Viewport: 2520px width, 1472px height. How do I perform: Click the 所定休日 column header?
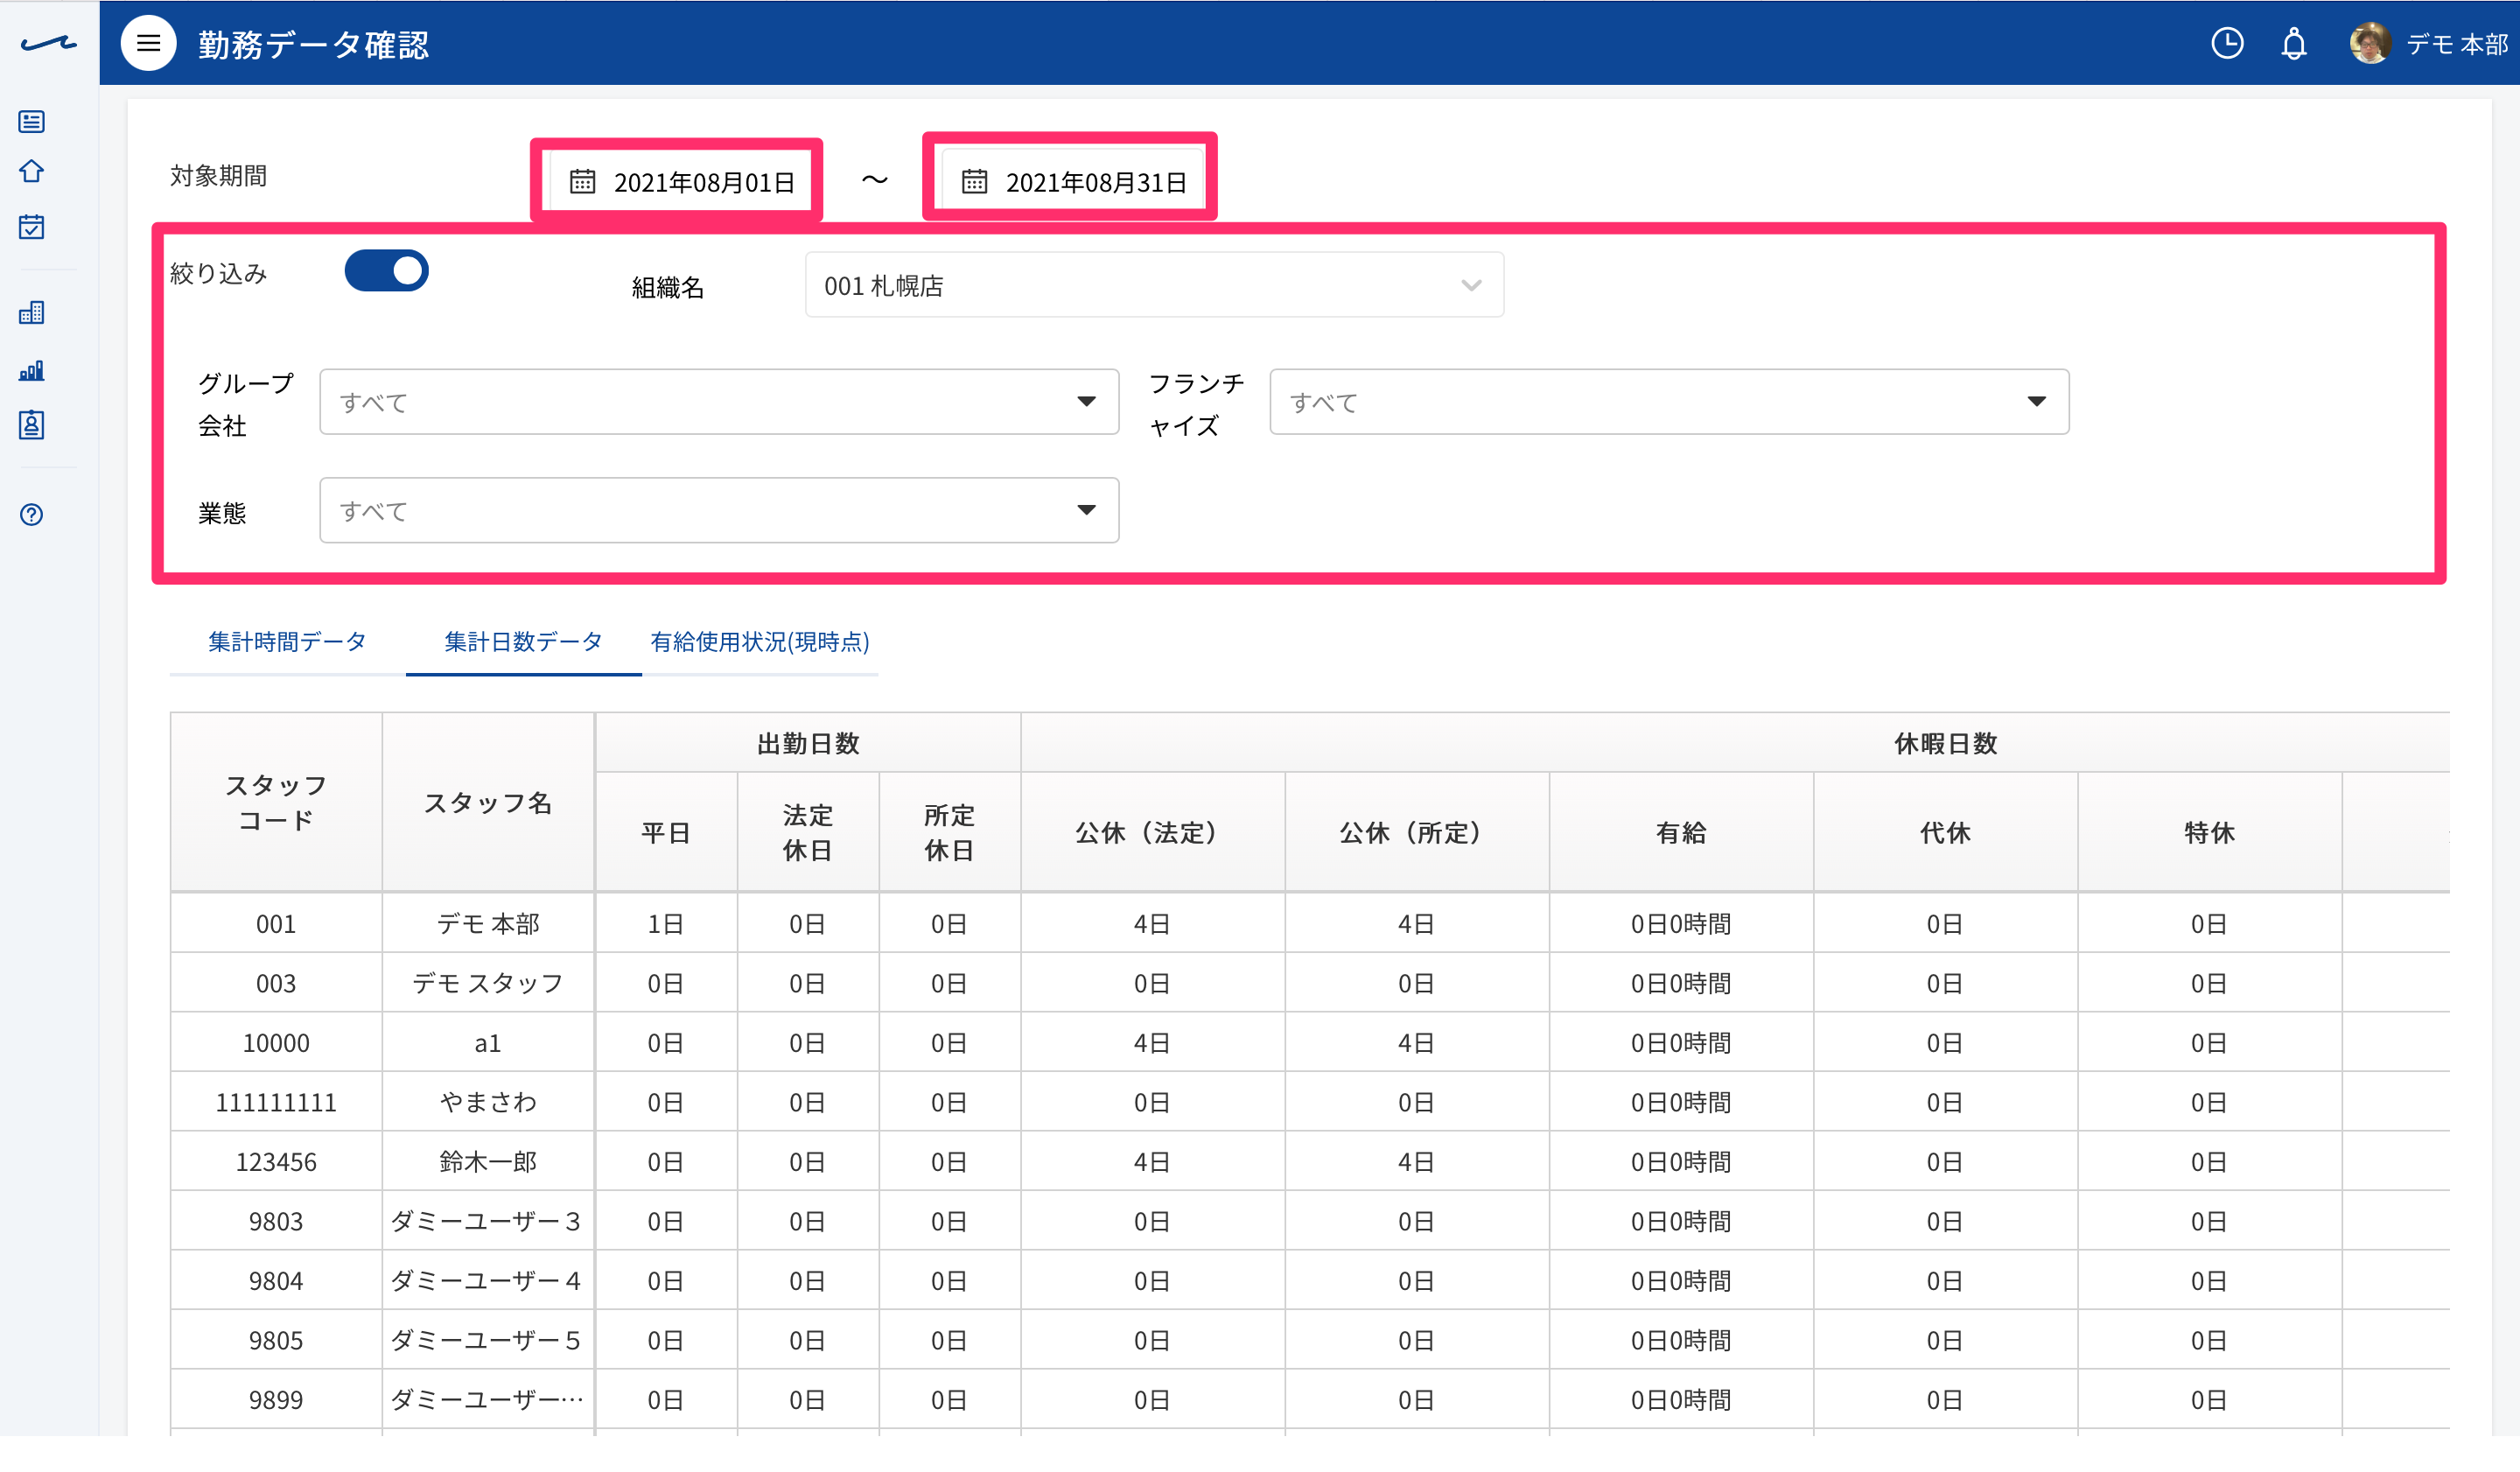[949, 833]
